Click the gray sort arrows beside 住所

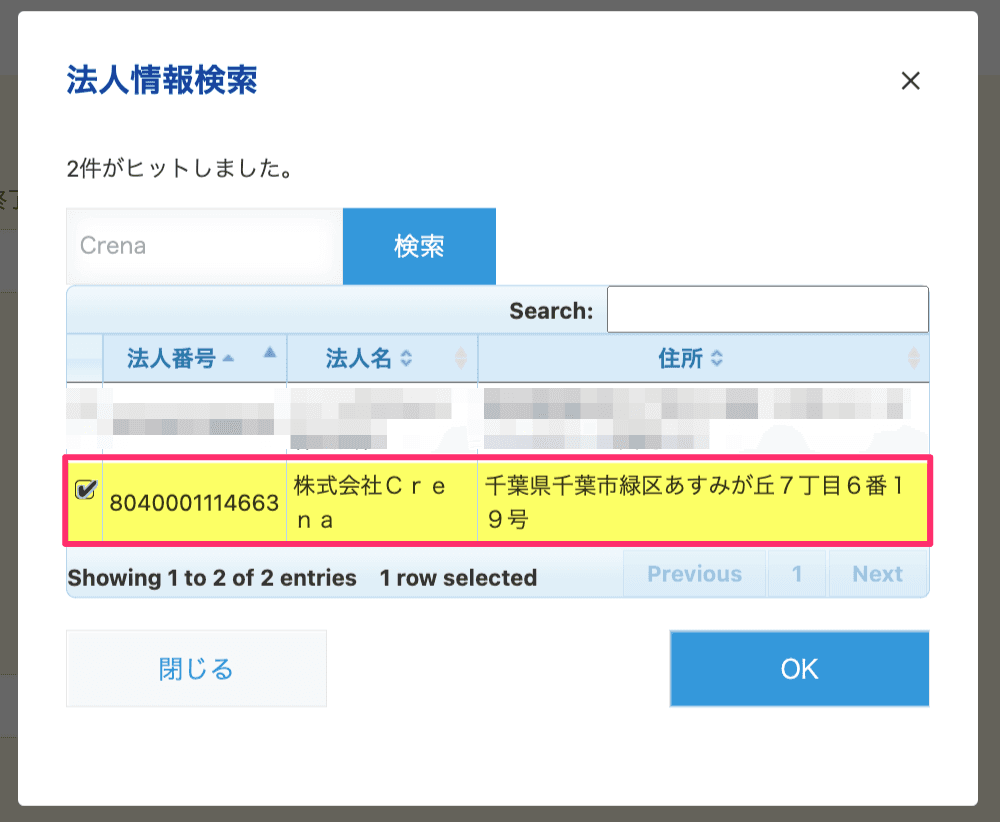click(913, 358)
